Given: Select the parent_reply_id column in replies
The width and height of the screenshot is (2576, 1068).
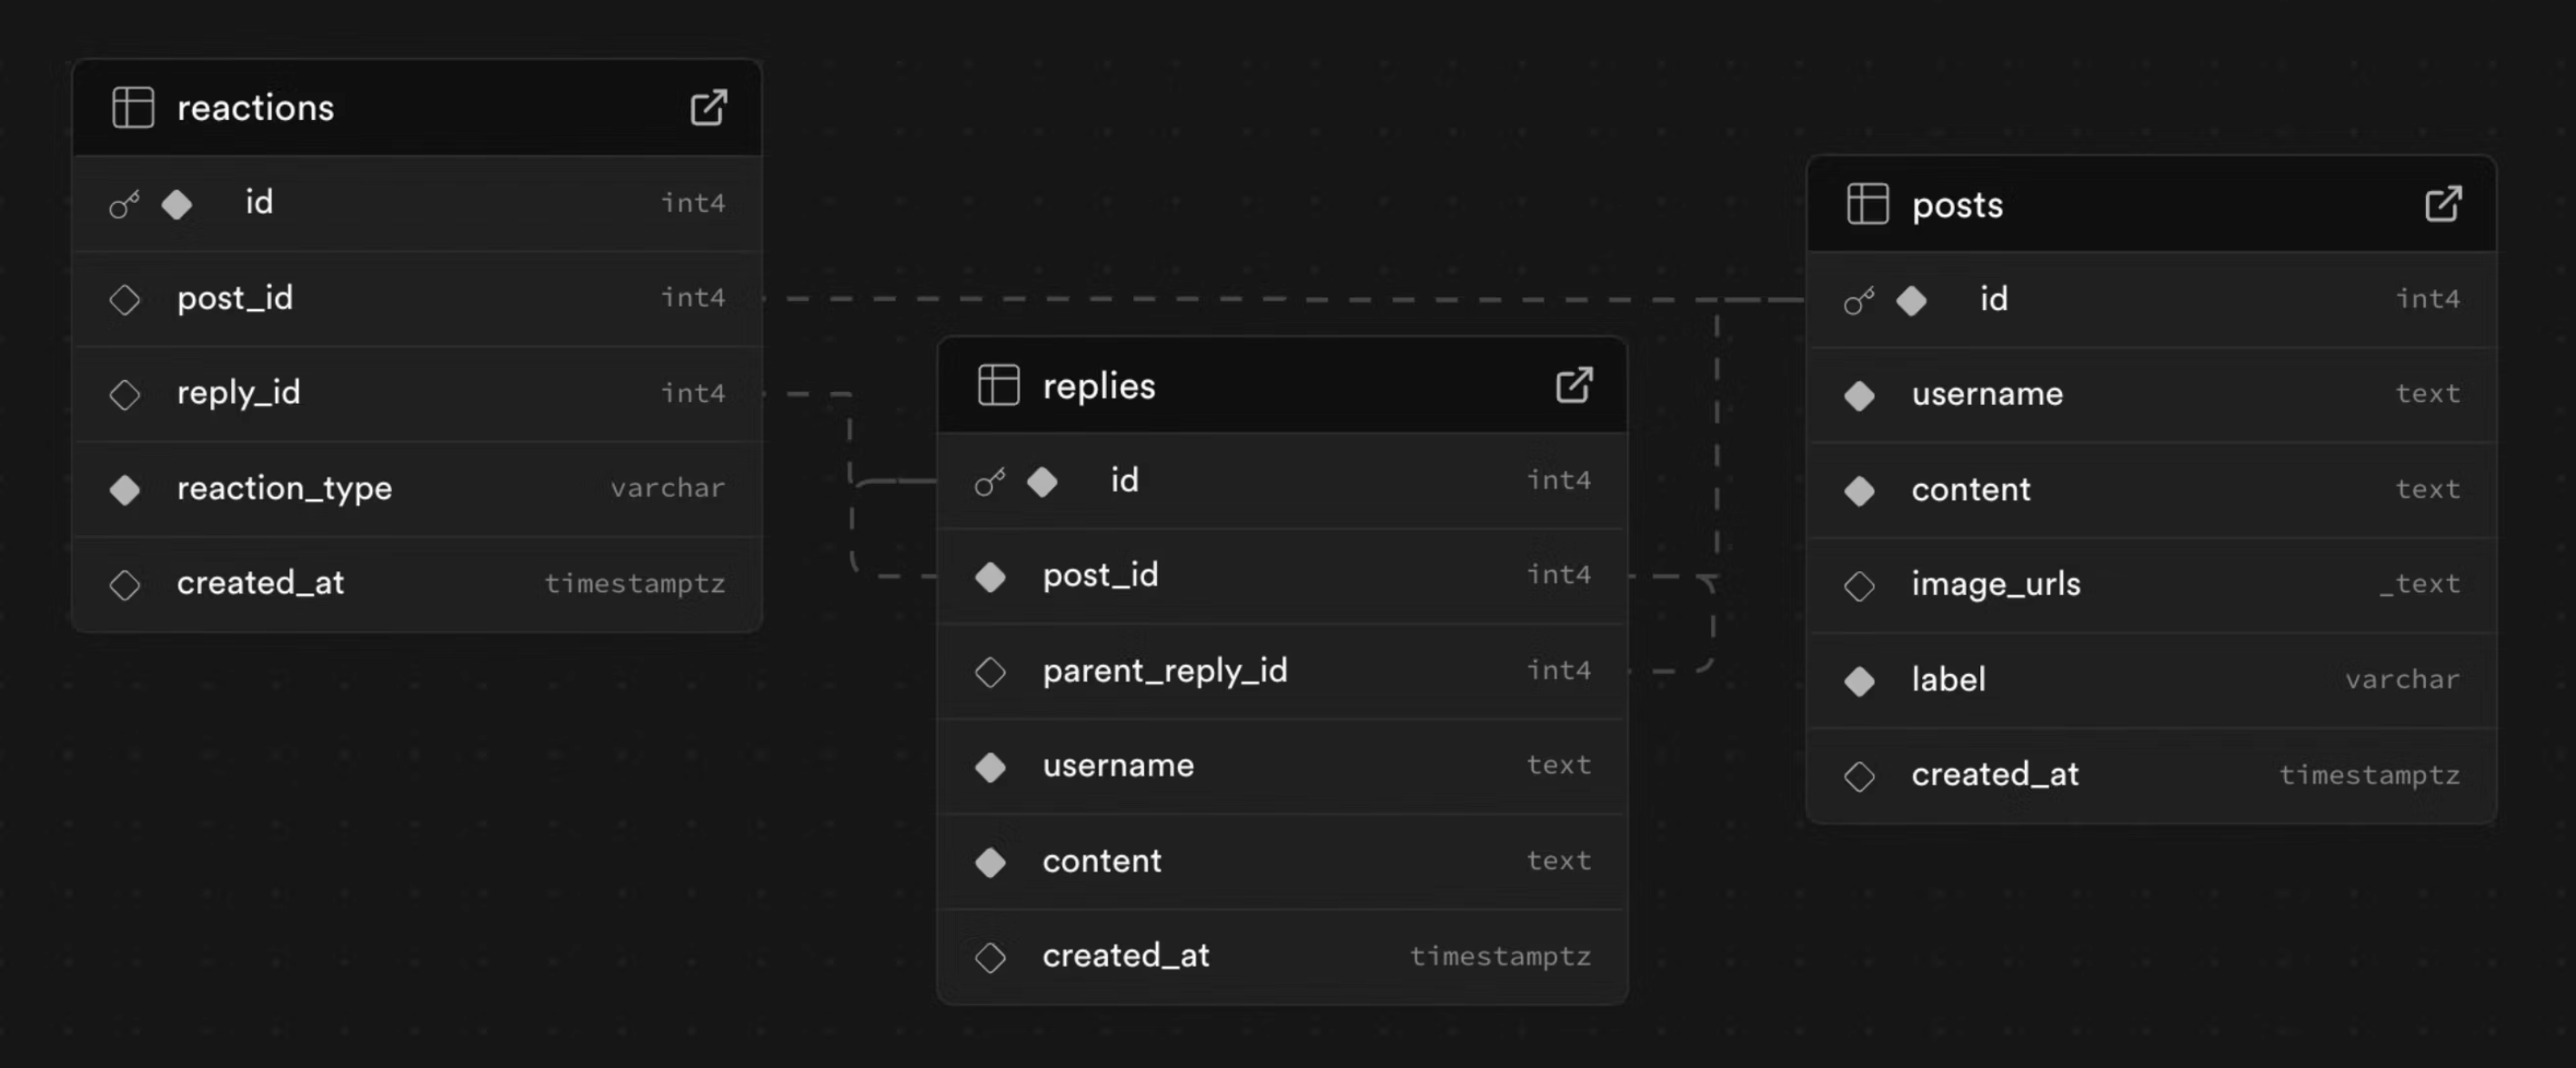Looking at the screenshot, I should coord(1165,671).
